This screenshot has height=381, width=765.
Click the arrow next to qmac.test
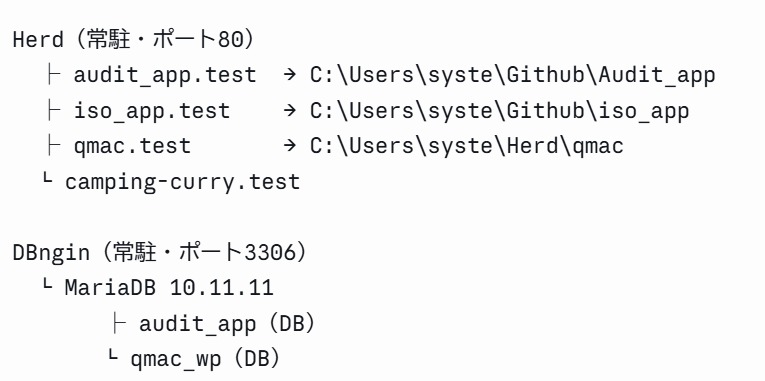click(x=290, y=145)
